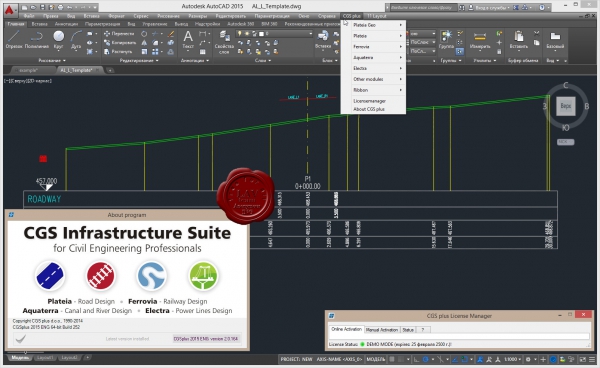Image resolution: width=600 pixels, height=368 pixels.
Task: Open Layer Properties (Свойства слоя)
Action: pos(224,42)
